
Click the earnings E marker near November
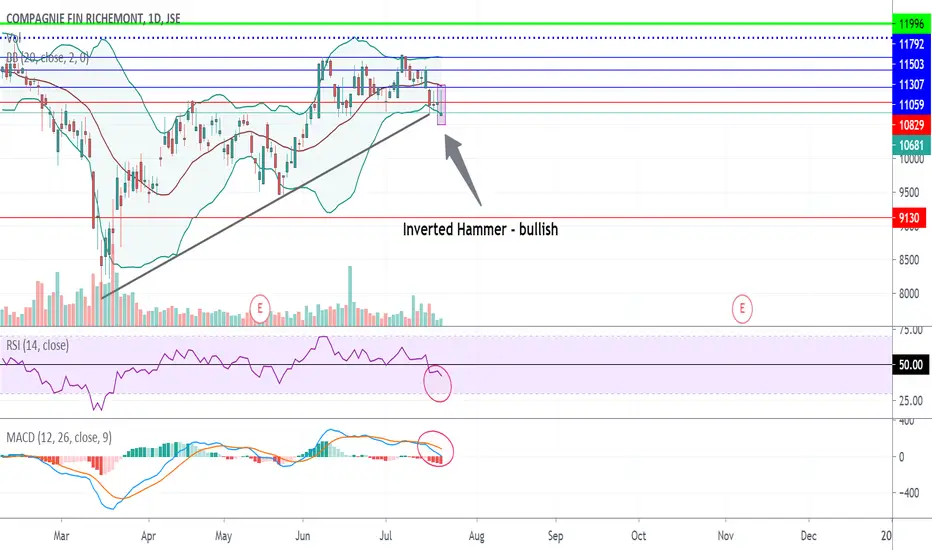(x=742, y=309)
